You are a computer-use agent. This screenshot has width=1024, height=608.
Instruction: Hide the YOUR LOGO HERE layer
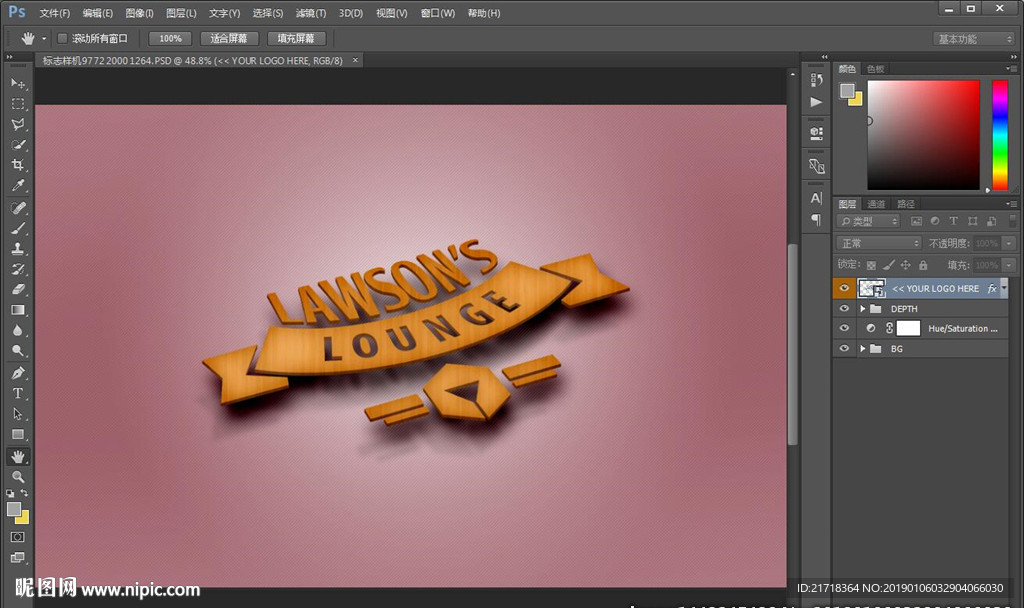click(844, 288)
